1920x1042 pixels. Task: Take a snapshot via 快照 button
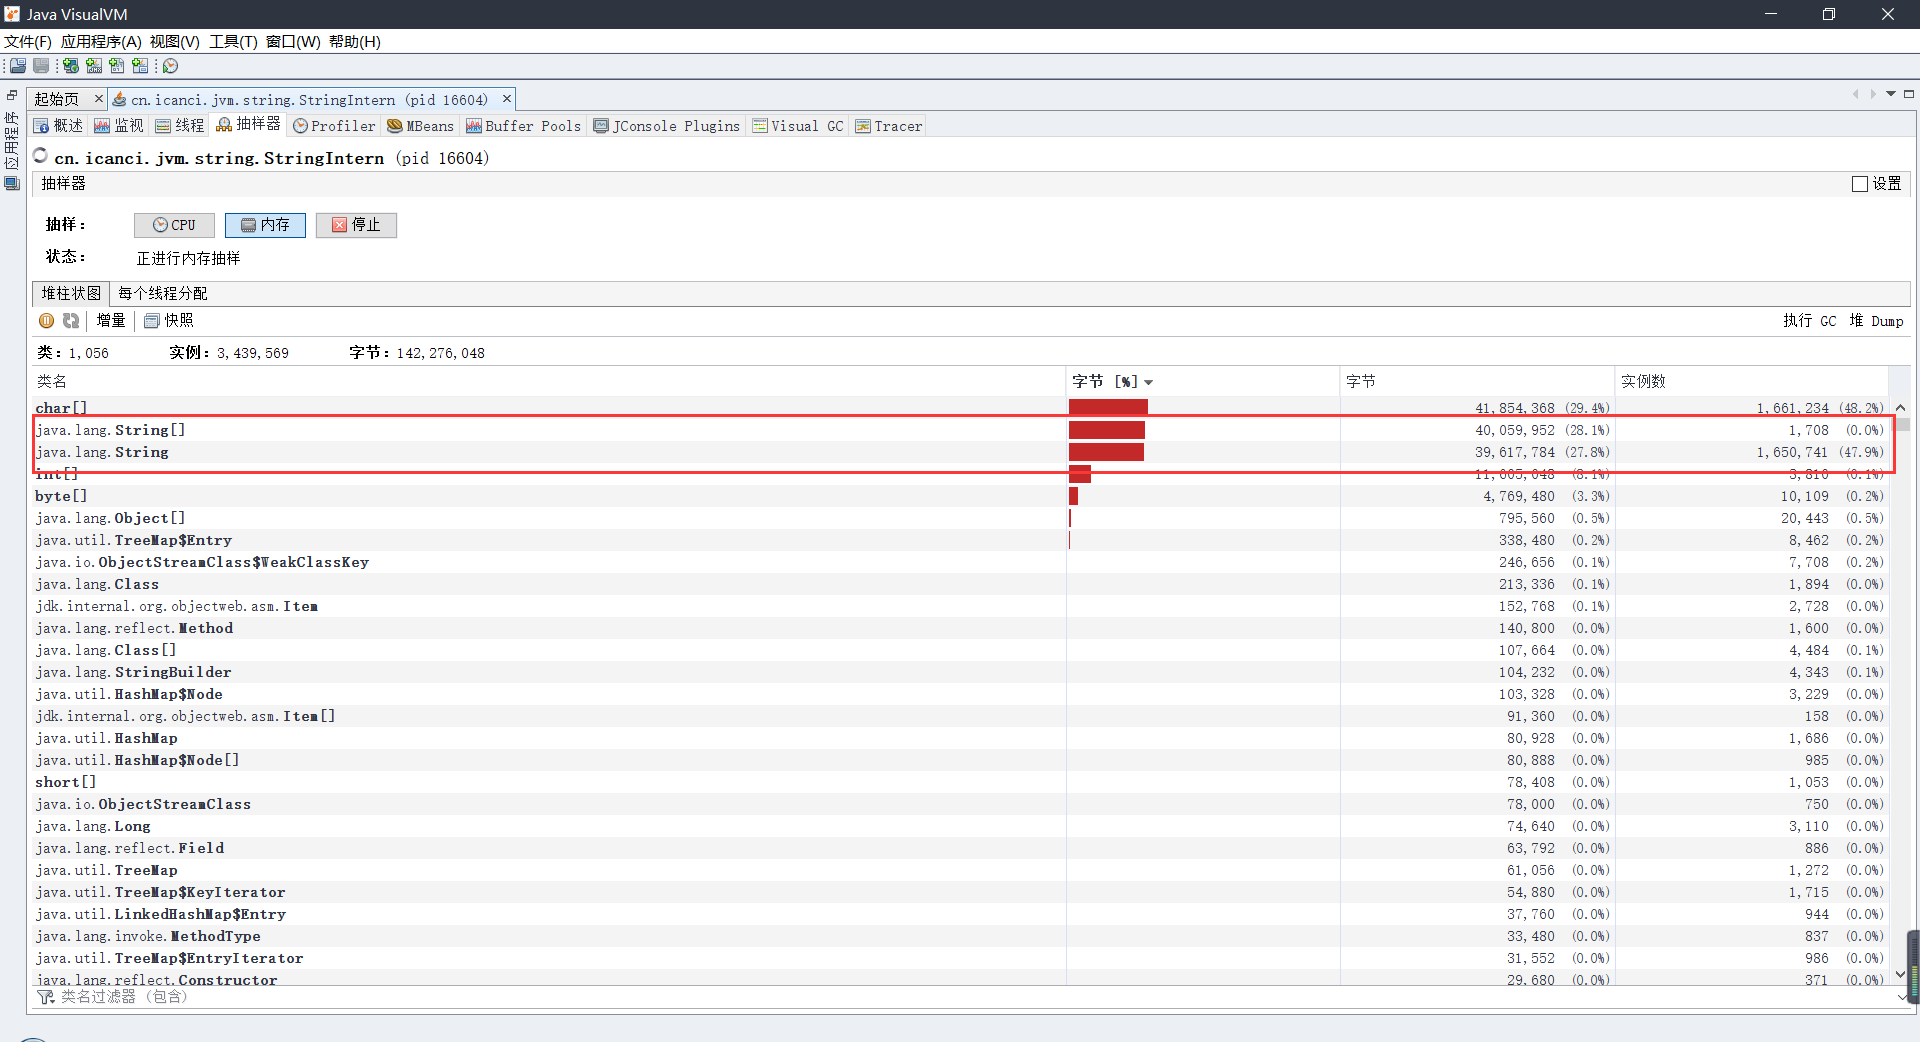[169, 321]
